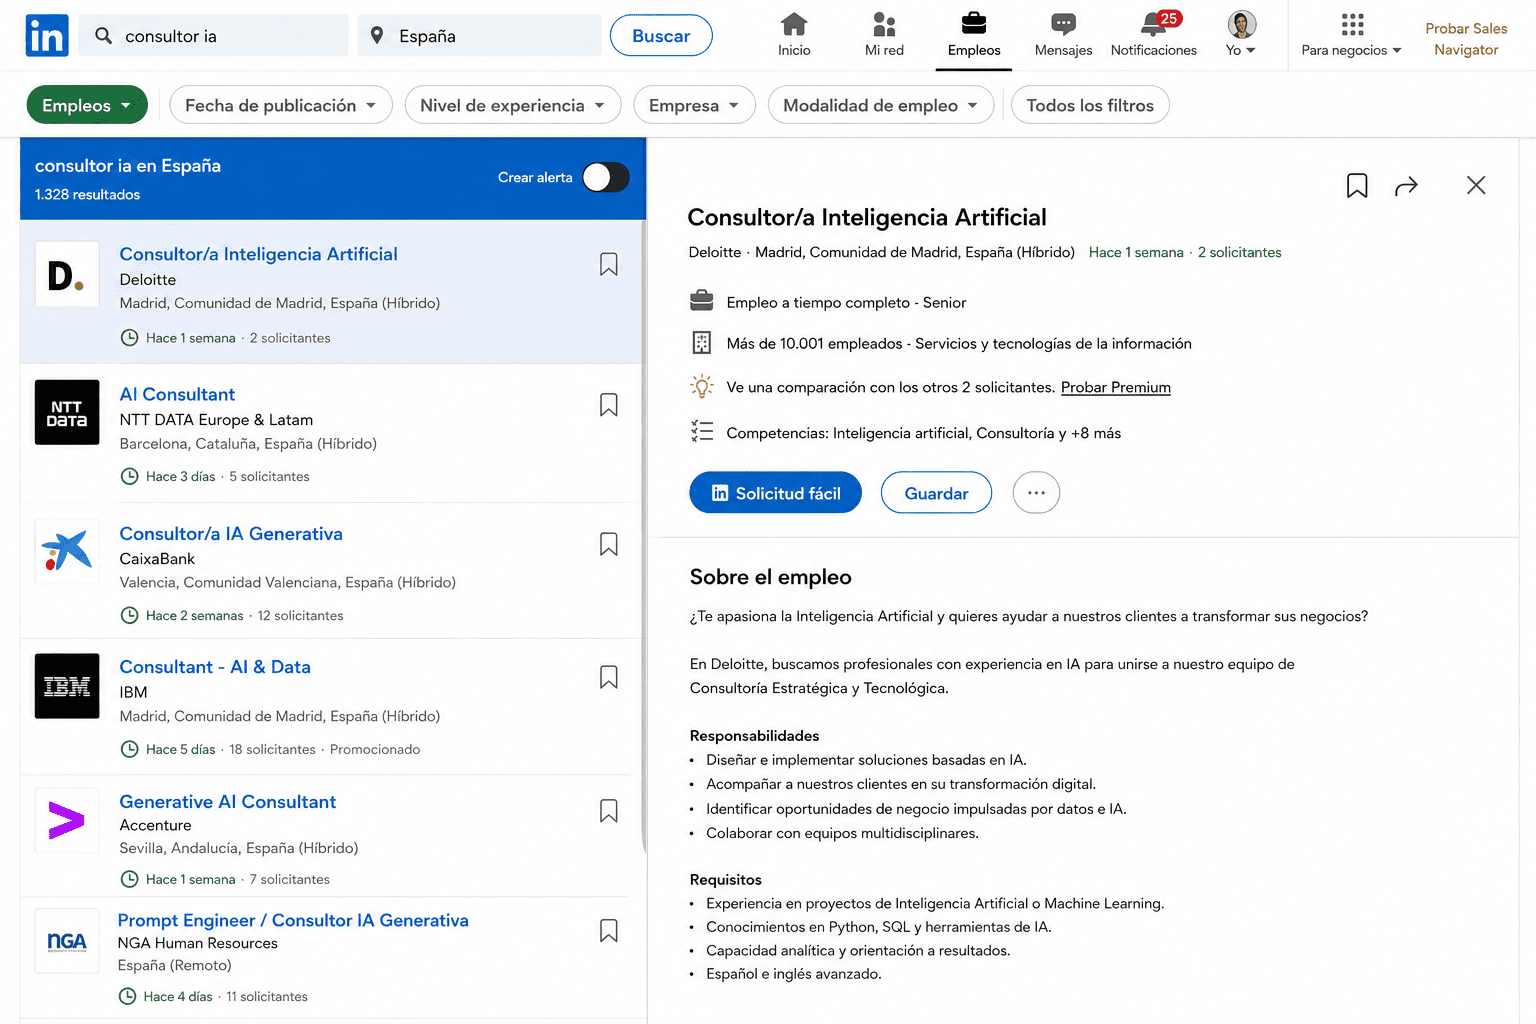This screenshot has width=1536, height=1024.
Task: Click the '1.328 resultados' text
Action: click(87, 195)
